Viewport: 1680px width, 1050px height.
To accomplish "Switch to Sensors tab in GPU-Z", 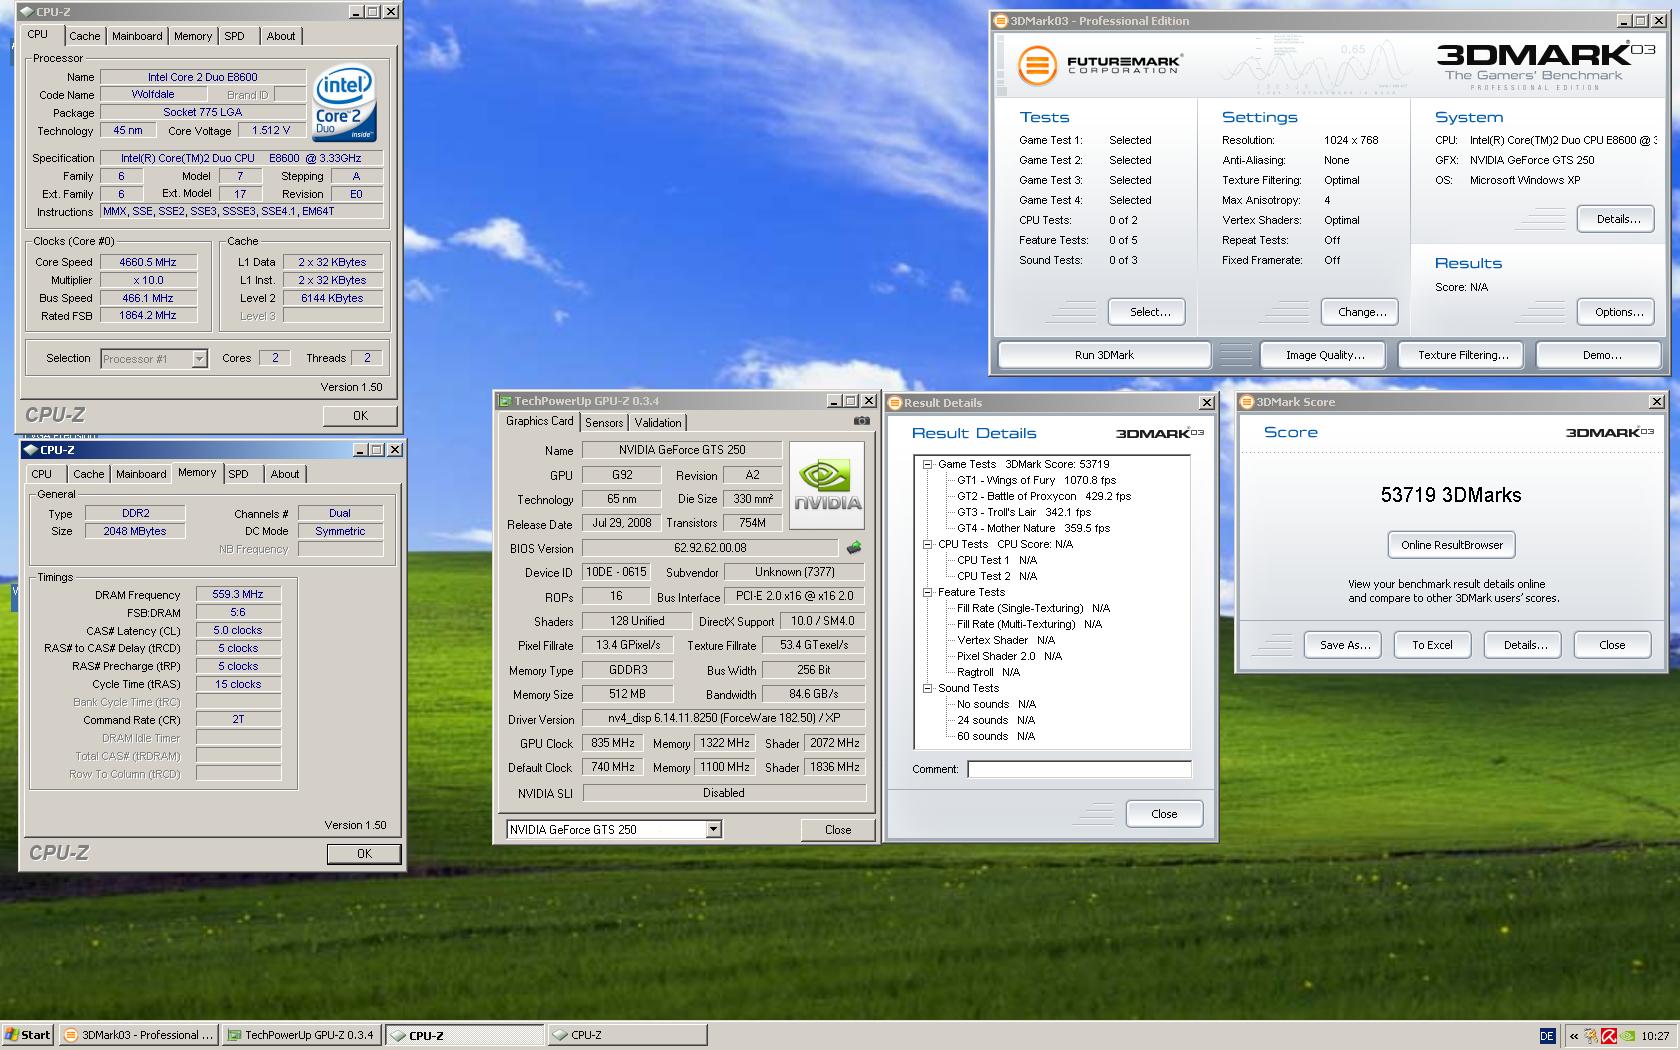I will click(604, 423).
